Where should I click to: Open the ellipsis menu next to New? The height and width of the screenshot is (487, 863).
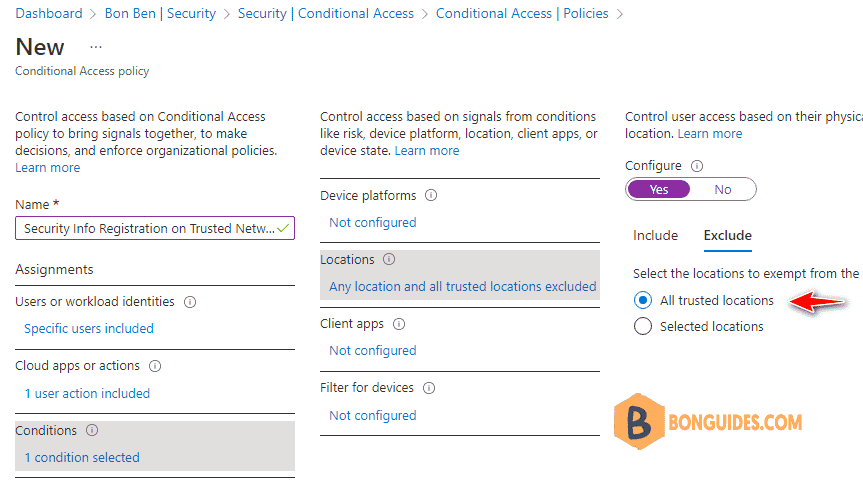point(96,47)
